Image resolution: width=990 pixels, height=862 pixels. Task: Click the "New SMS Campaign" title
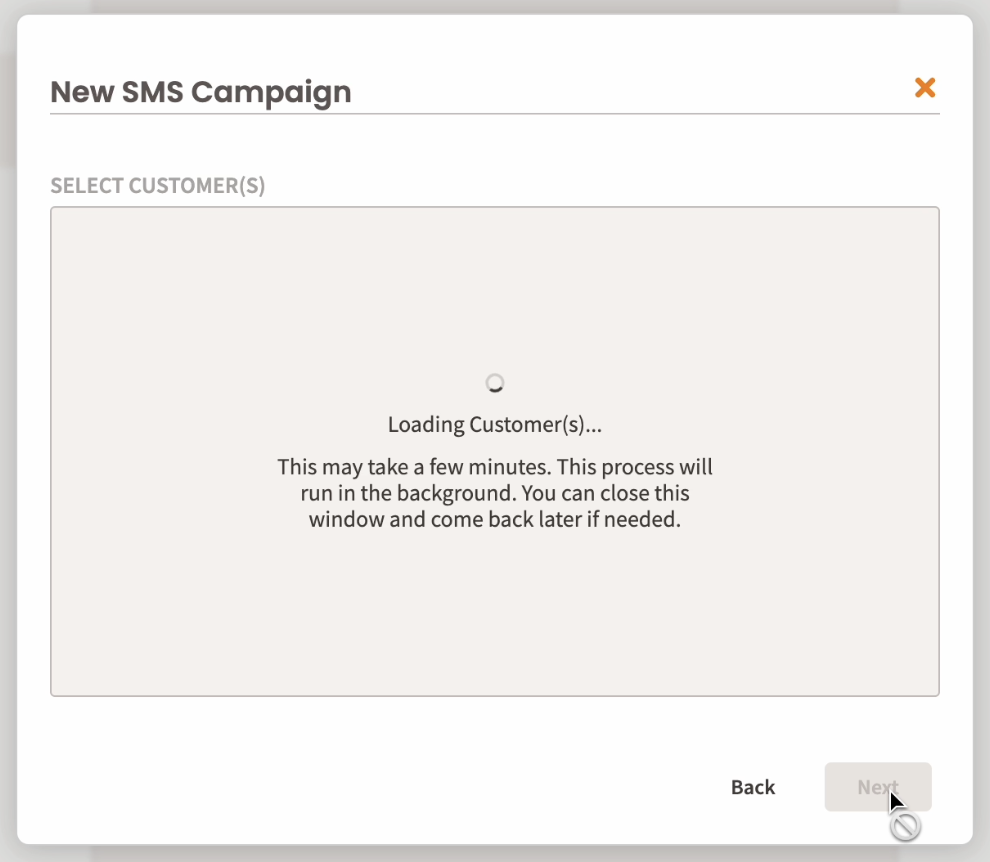(200, 92)
